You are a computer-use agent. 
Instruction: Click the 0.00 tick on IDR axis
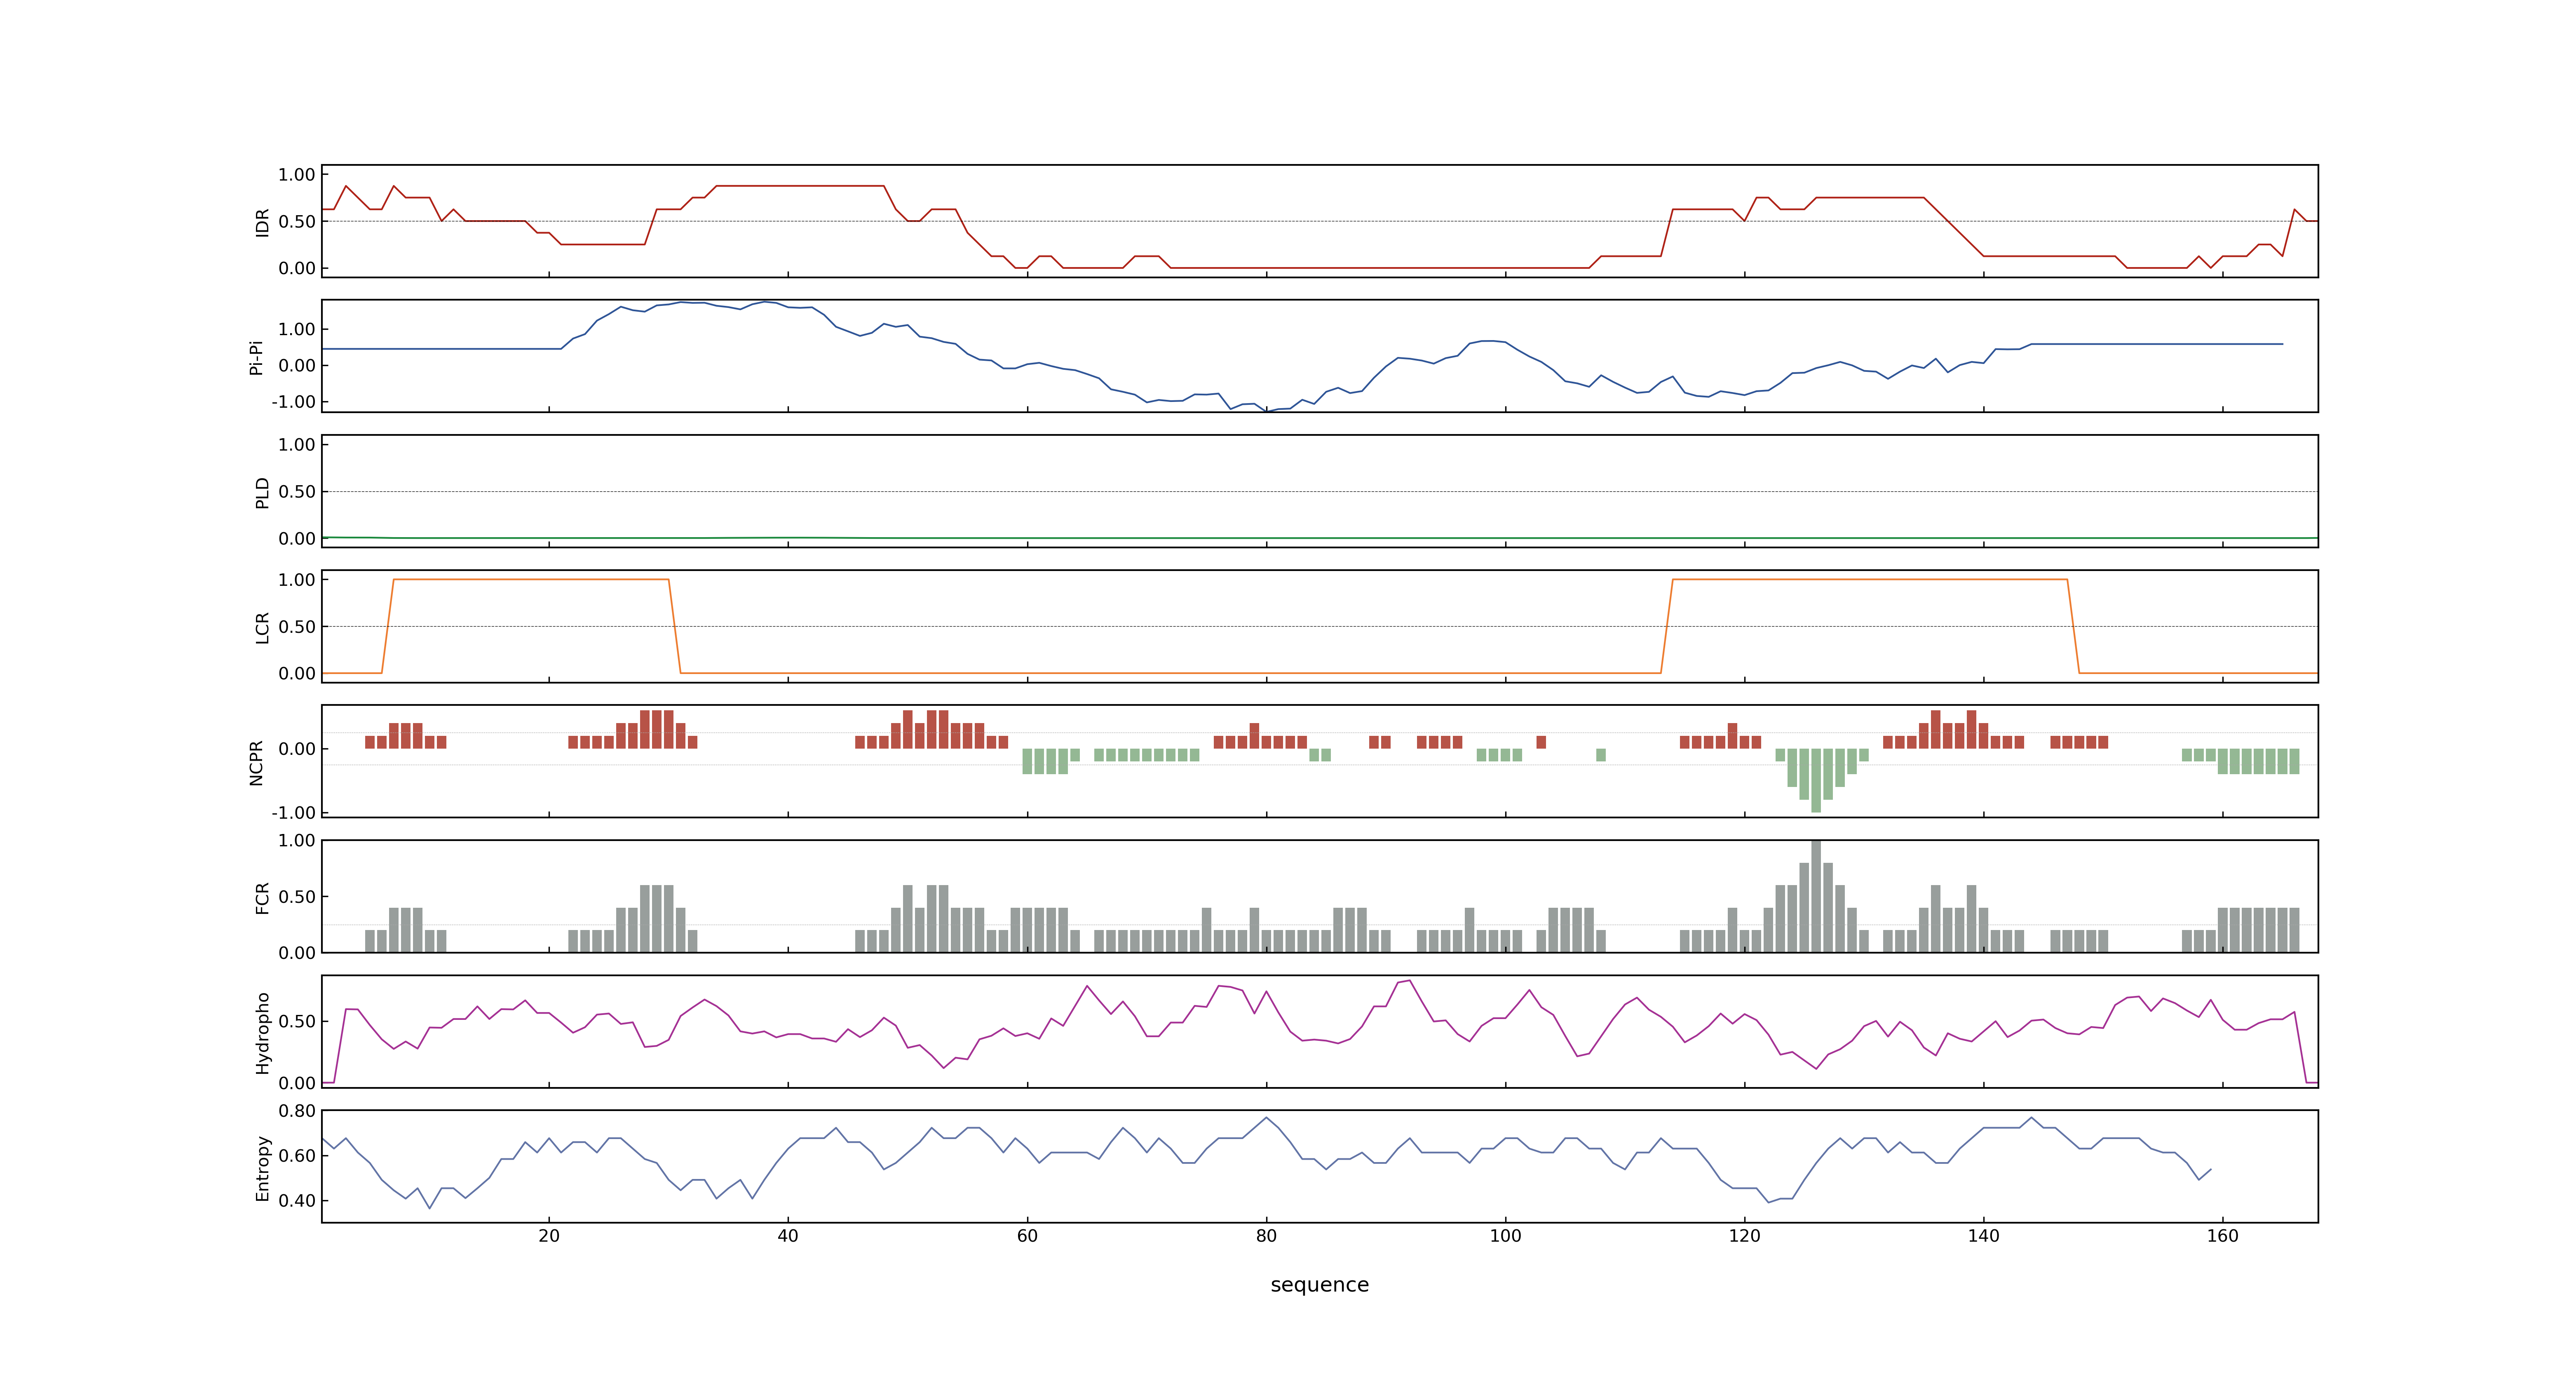[297, 268]
